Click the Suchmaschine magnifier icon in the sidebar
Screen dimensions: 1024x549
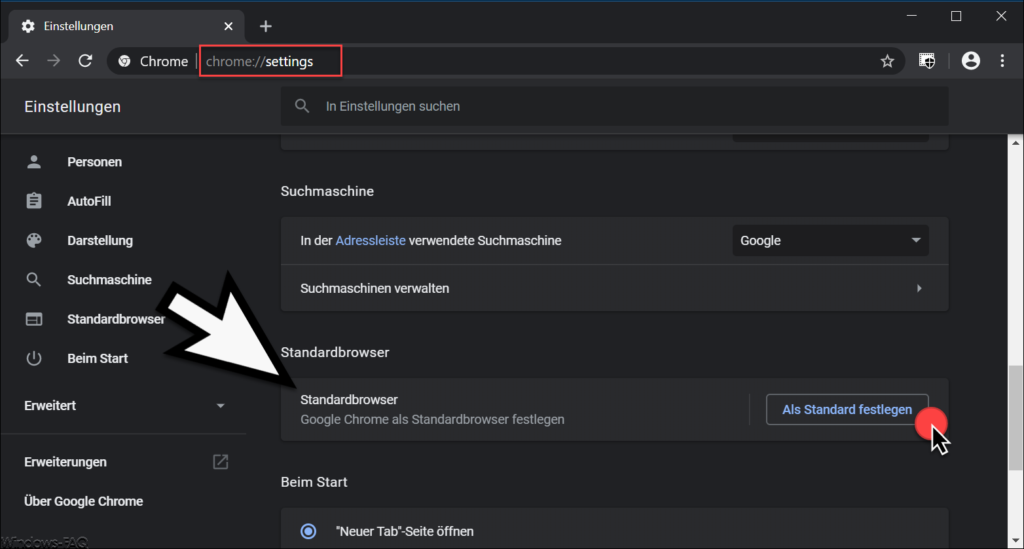pos(34,280)
